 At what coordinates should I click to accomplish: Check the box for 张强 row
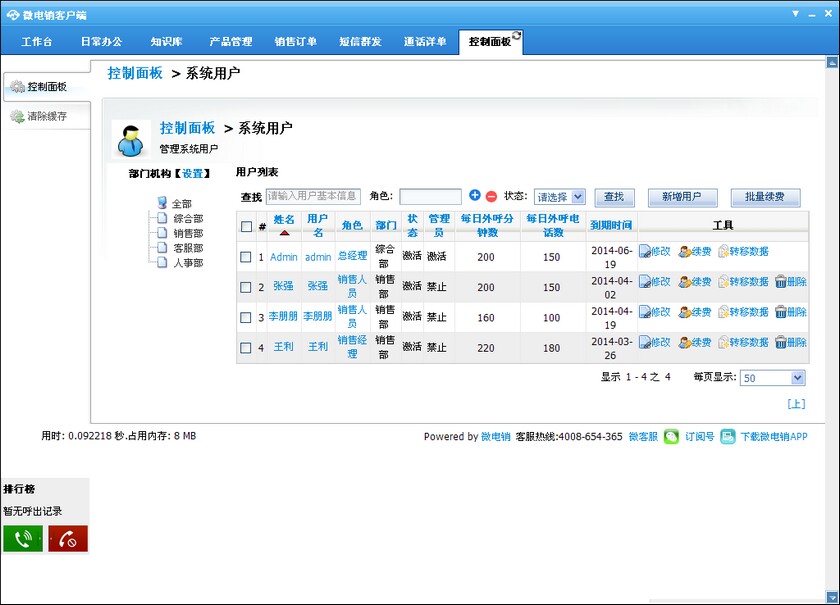(x=246, y=287)
